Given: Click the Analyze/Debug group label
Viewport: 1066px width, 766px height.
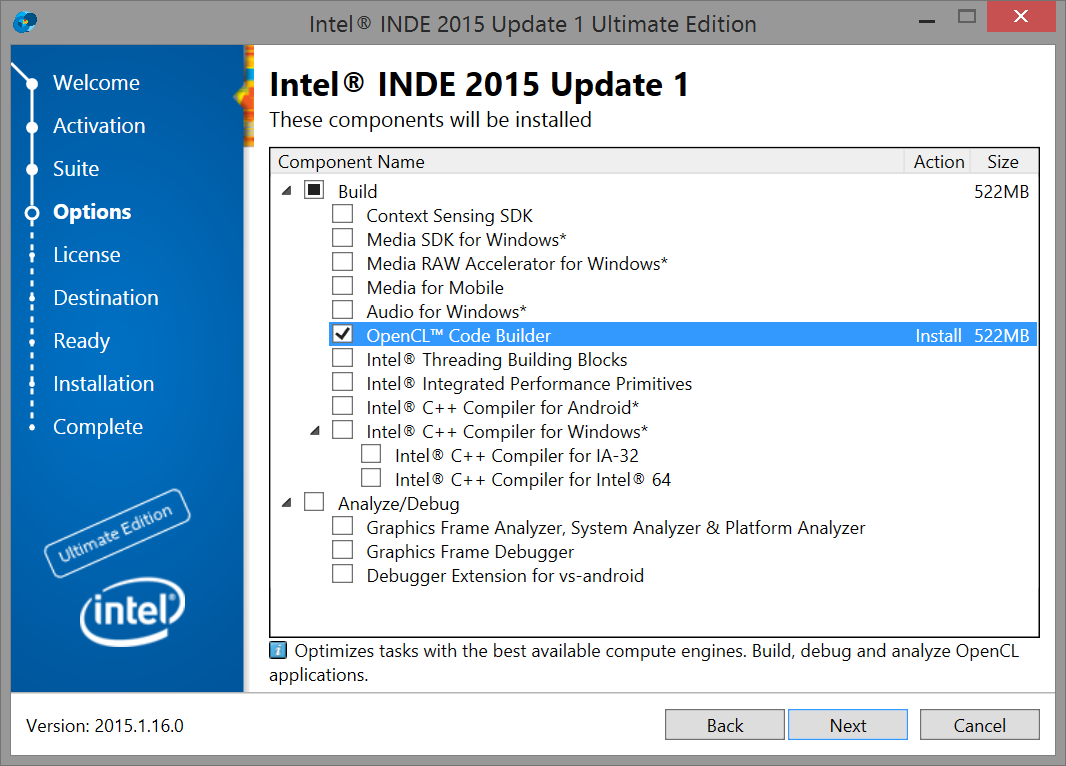Looking at the screenshot, I should [398, 504].
